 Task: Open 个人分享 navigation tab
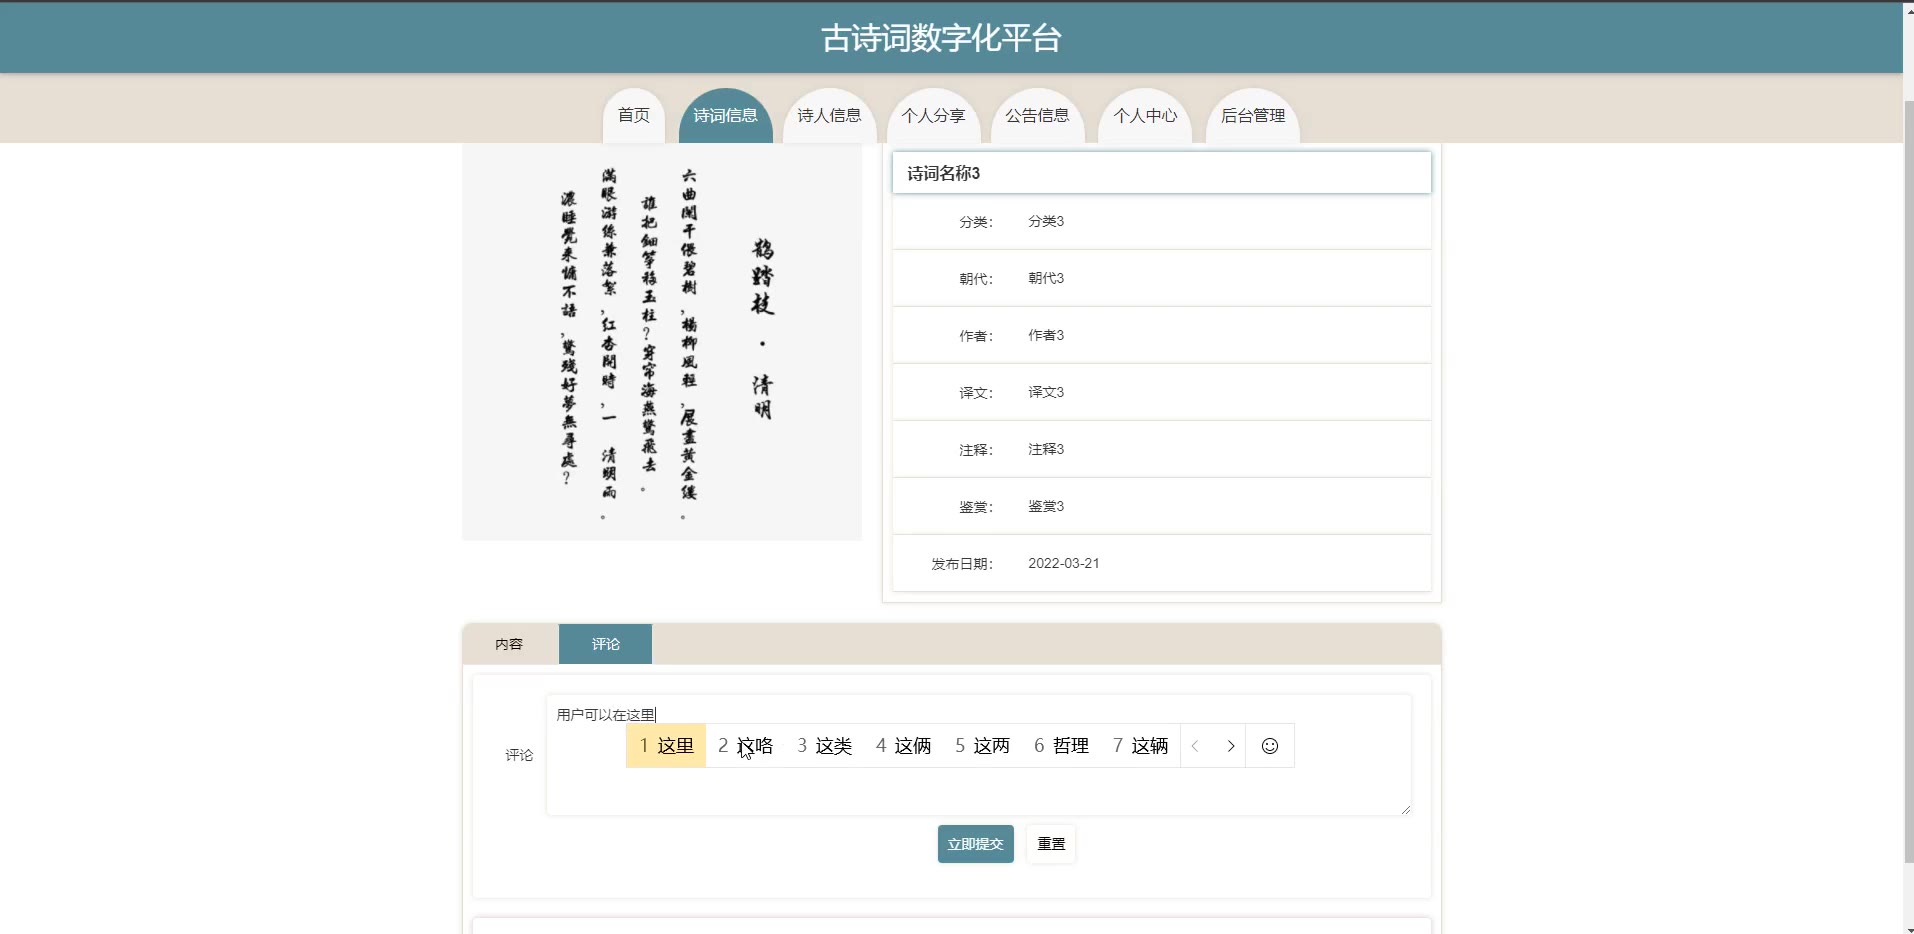pos(933,116)
